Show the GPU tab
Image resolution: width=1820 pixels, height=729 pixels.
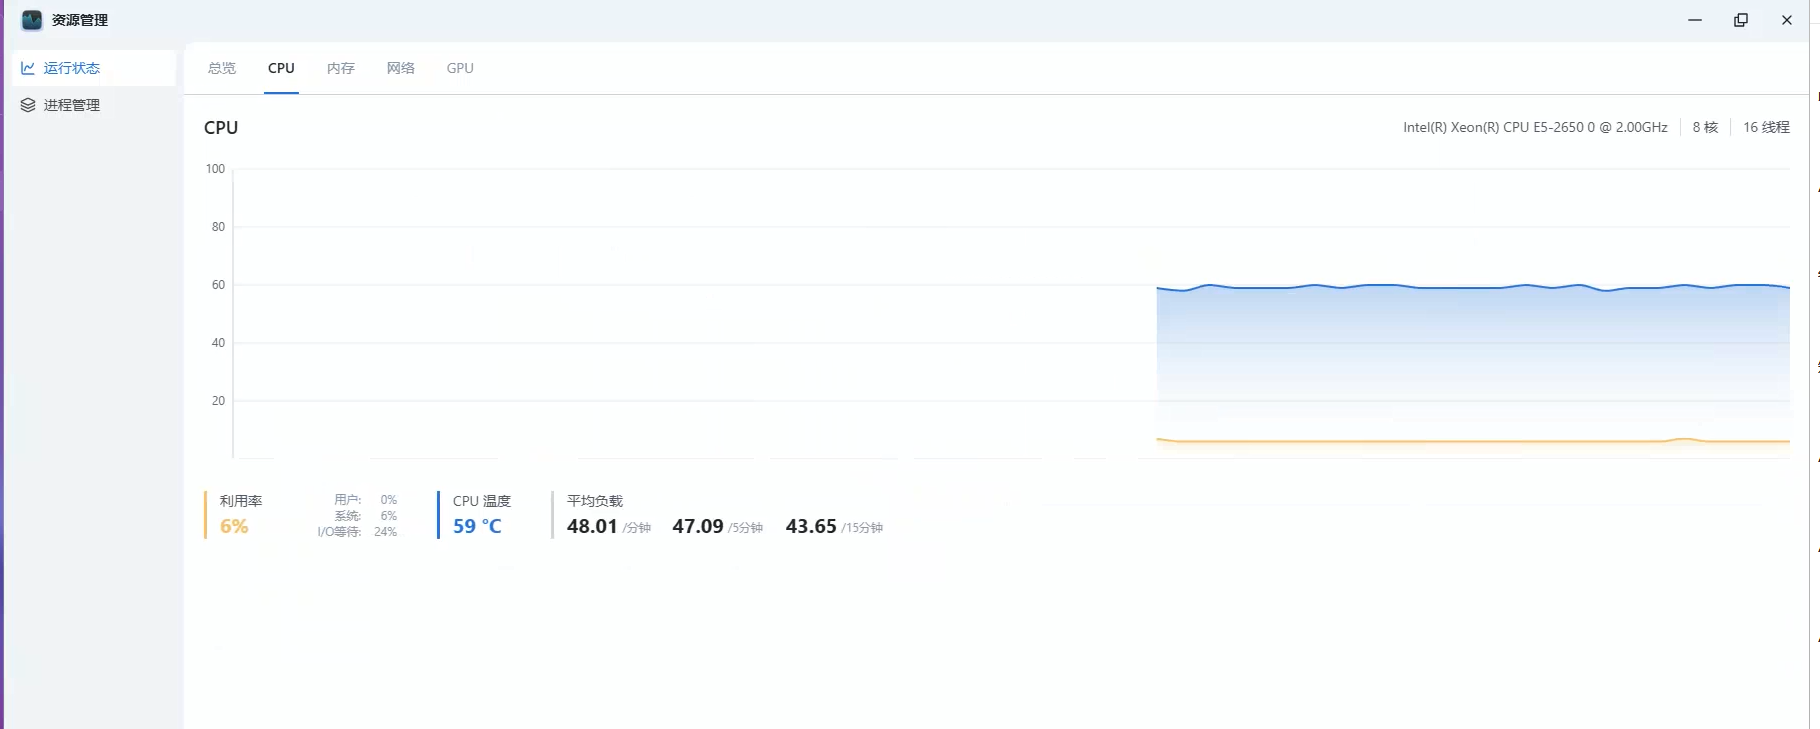pos(460,68)
